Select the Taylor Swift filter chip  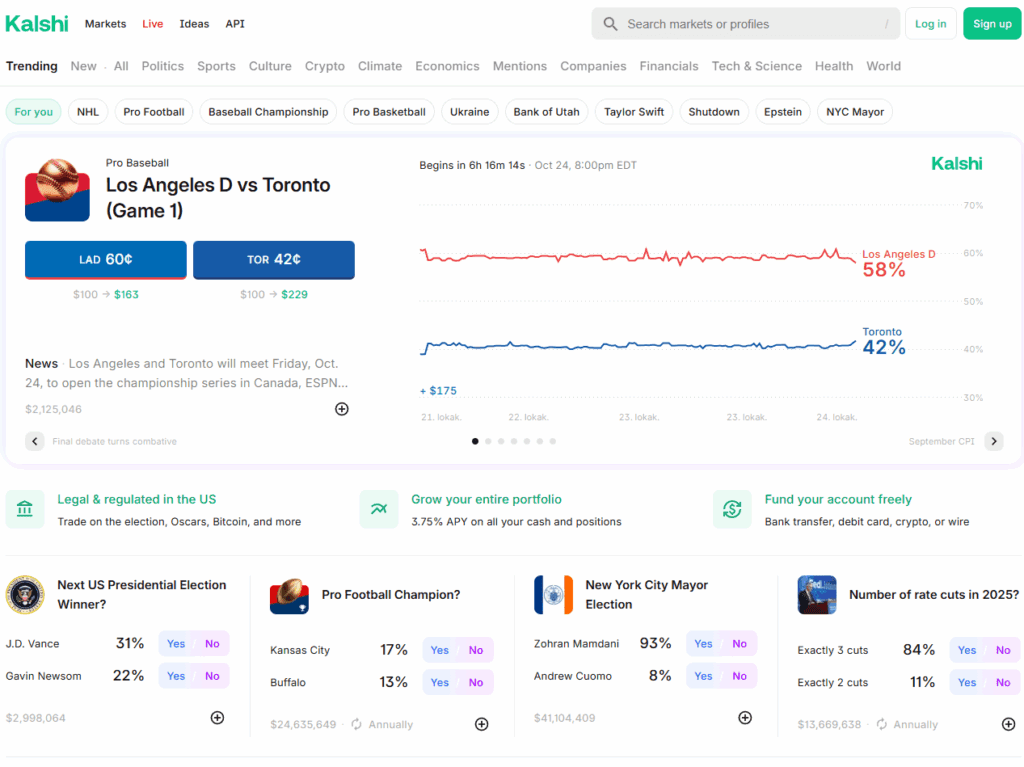click(x=634, y=112)
